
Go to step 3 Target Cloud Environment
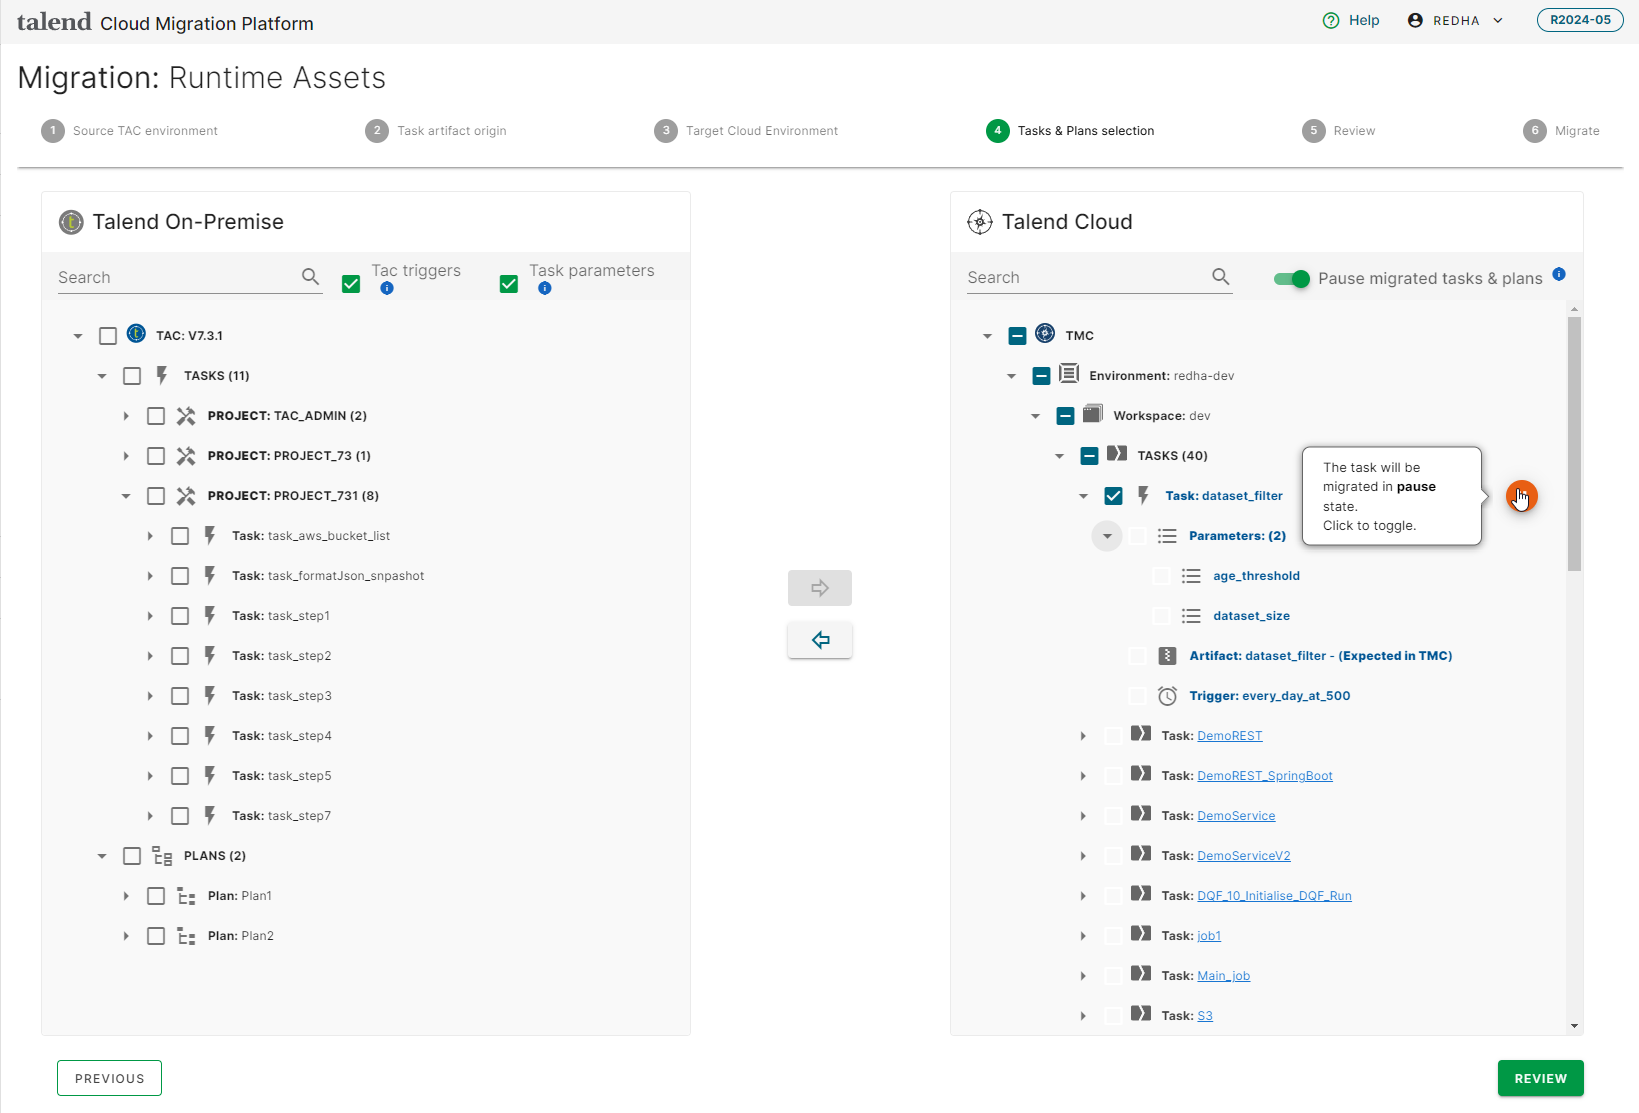(x=746, y=131)
